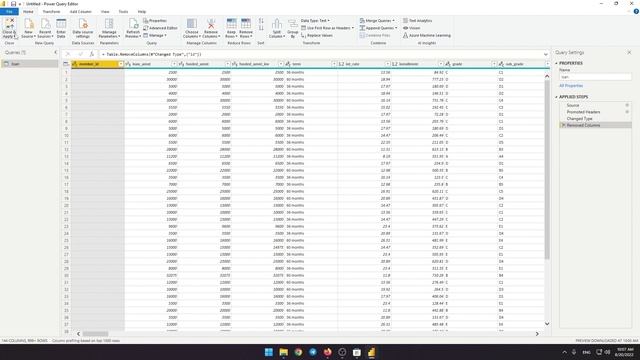Open the Data Type: Text dropdown

click(315, 20)
